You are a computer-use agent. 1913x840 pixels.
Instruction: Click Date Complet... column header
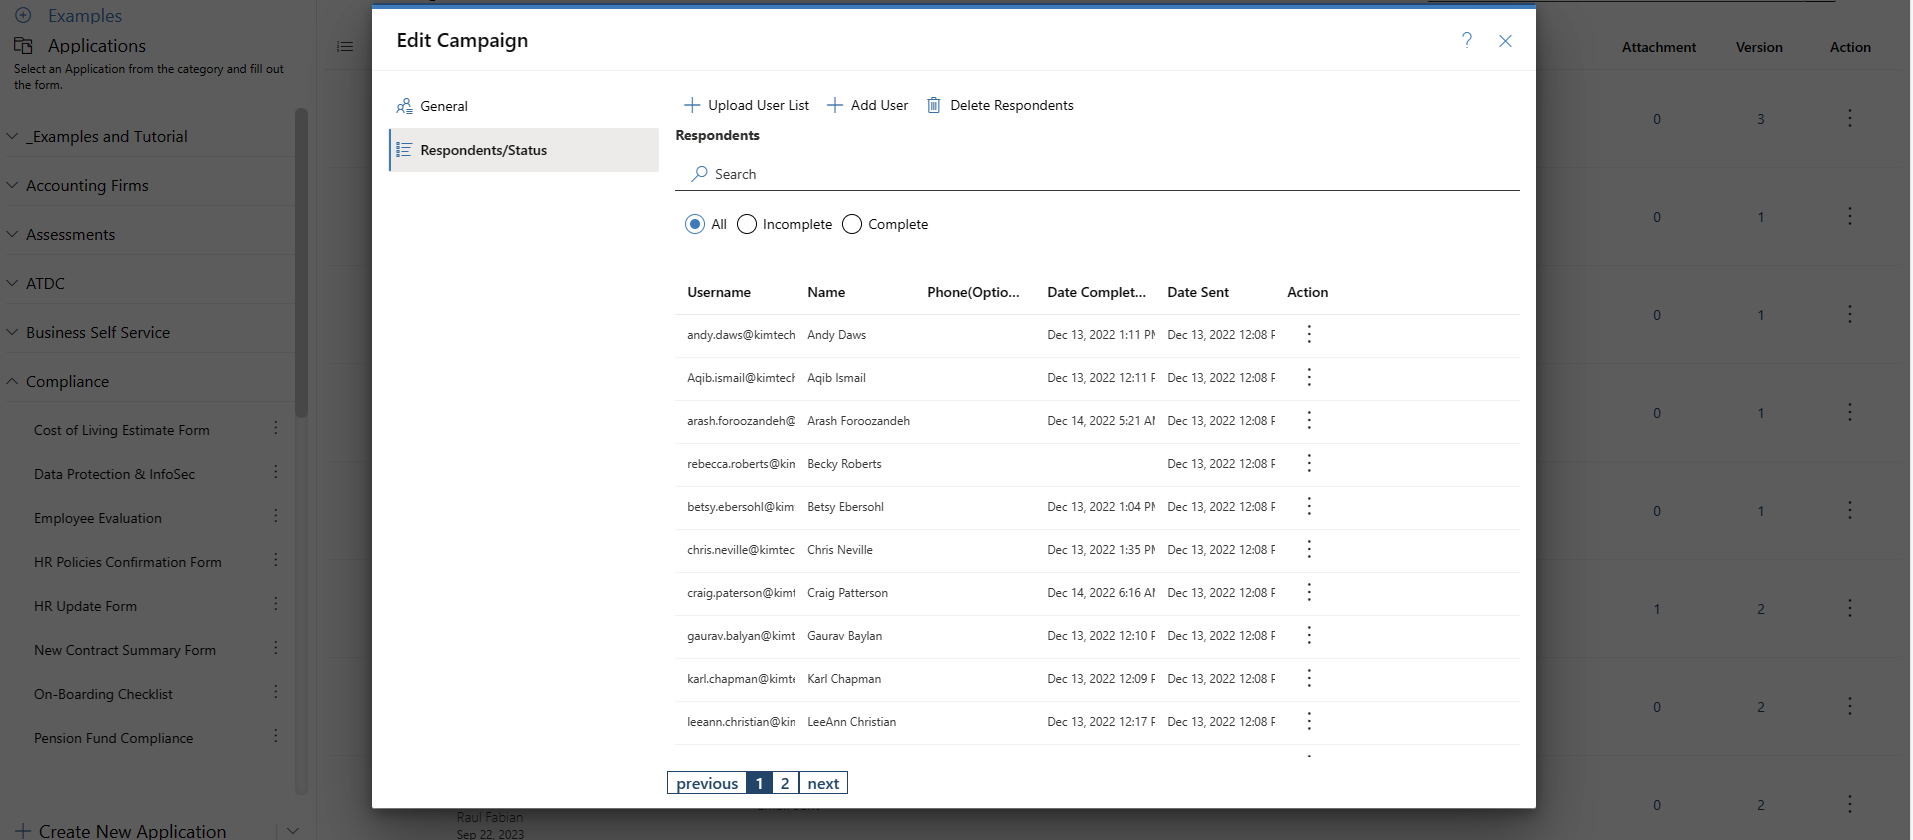pos(1096,292)
